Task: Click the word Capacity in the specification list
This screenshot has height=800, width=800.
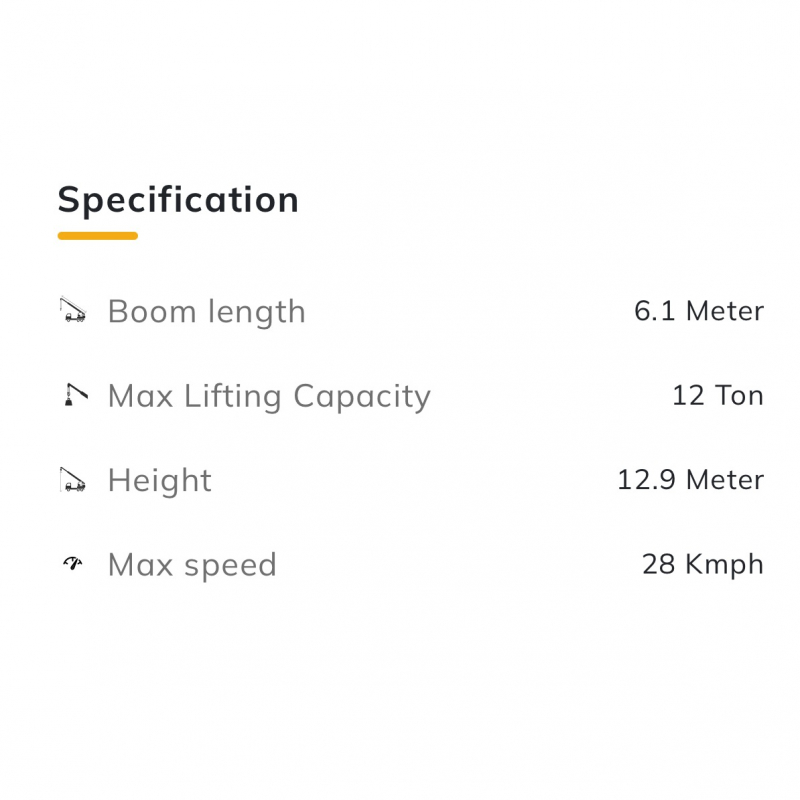Action: point(362,396)
